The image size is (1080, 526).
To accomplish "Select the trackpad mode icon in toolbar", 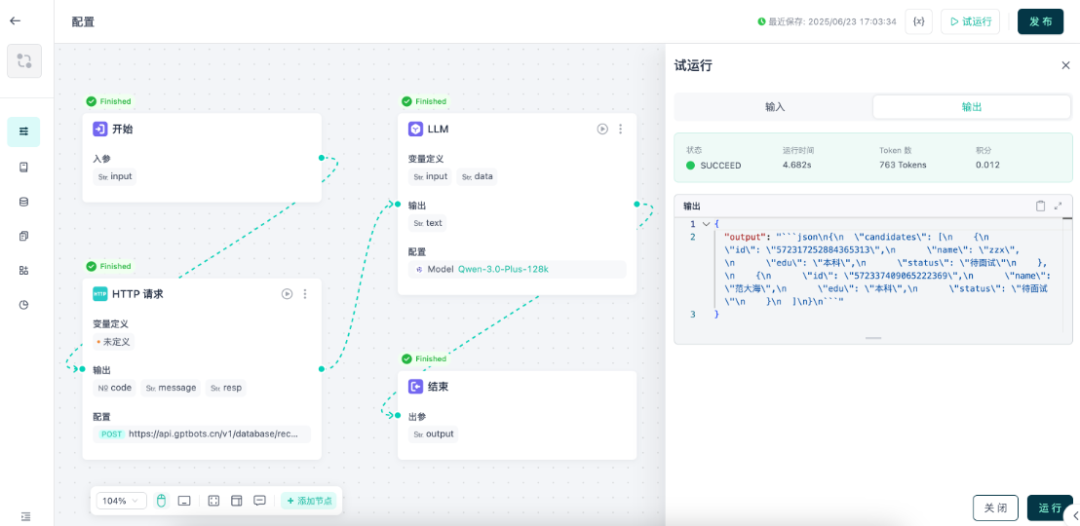I will click(x=184, y=501).
